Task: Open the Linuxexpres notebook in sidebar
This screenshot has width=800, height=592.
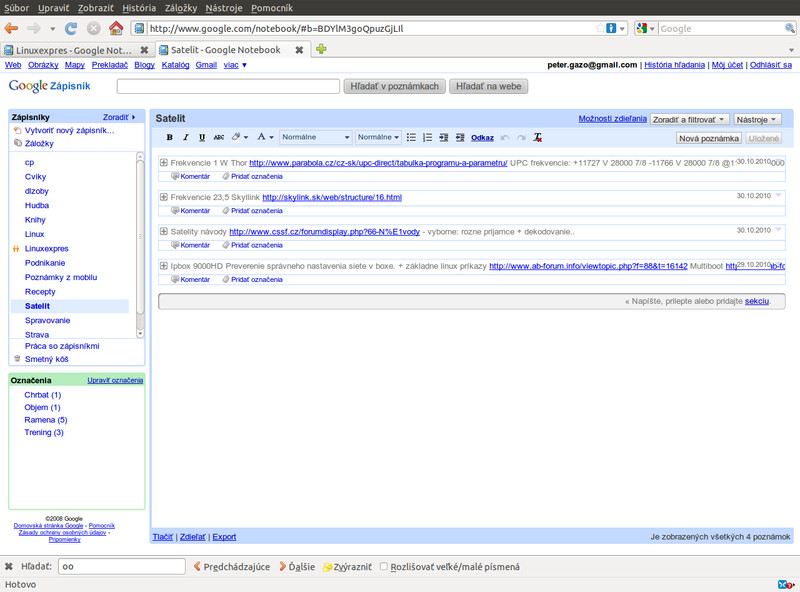Action: (46, 249)
